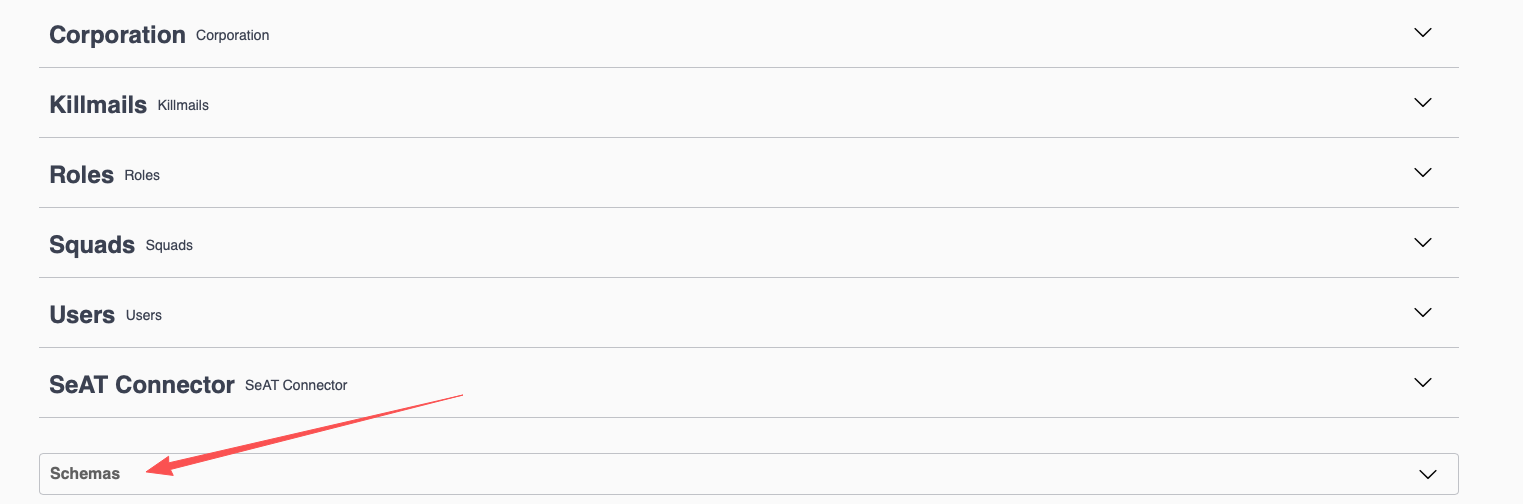Click the small Corporation description text
This screenshot has width=1523, height=504.
[232, 35]
